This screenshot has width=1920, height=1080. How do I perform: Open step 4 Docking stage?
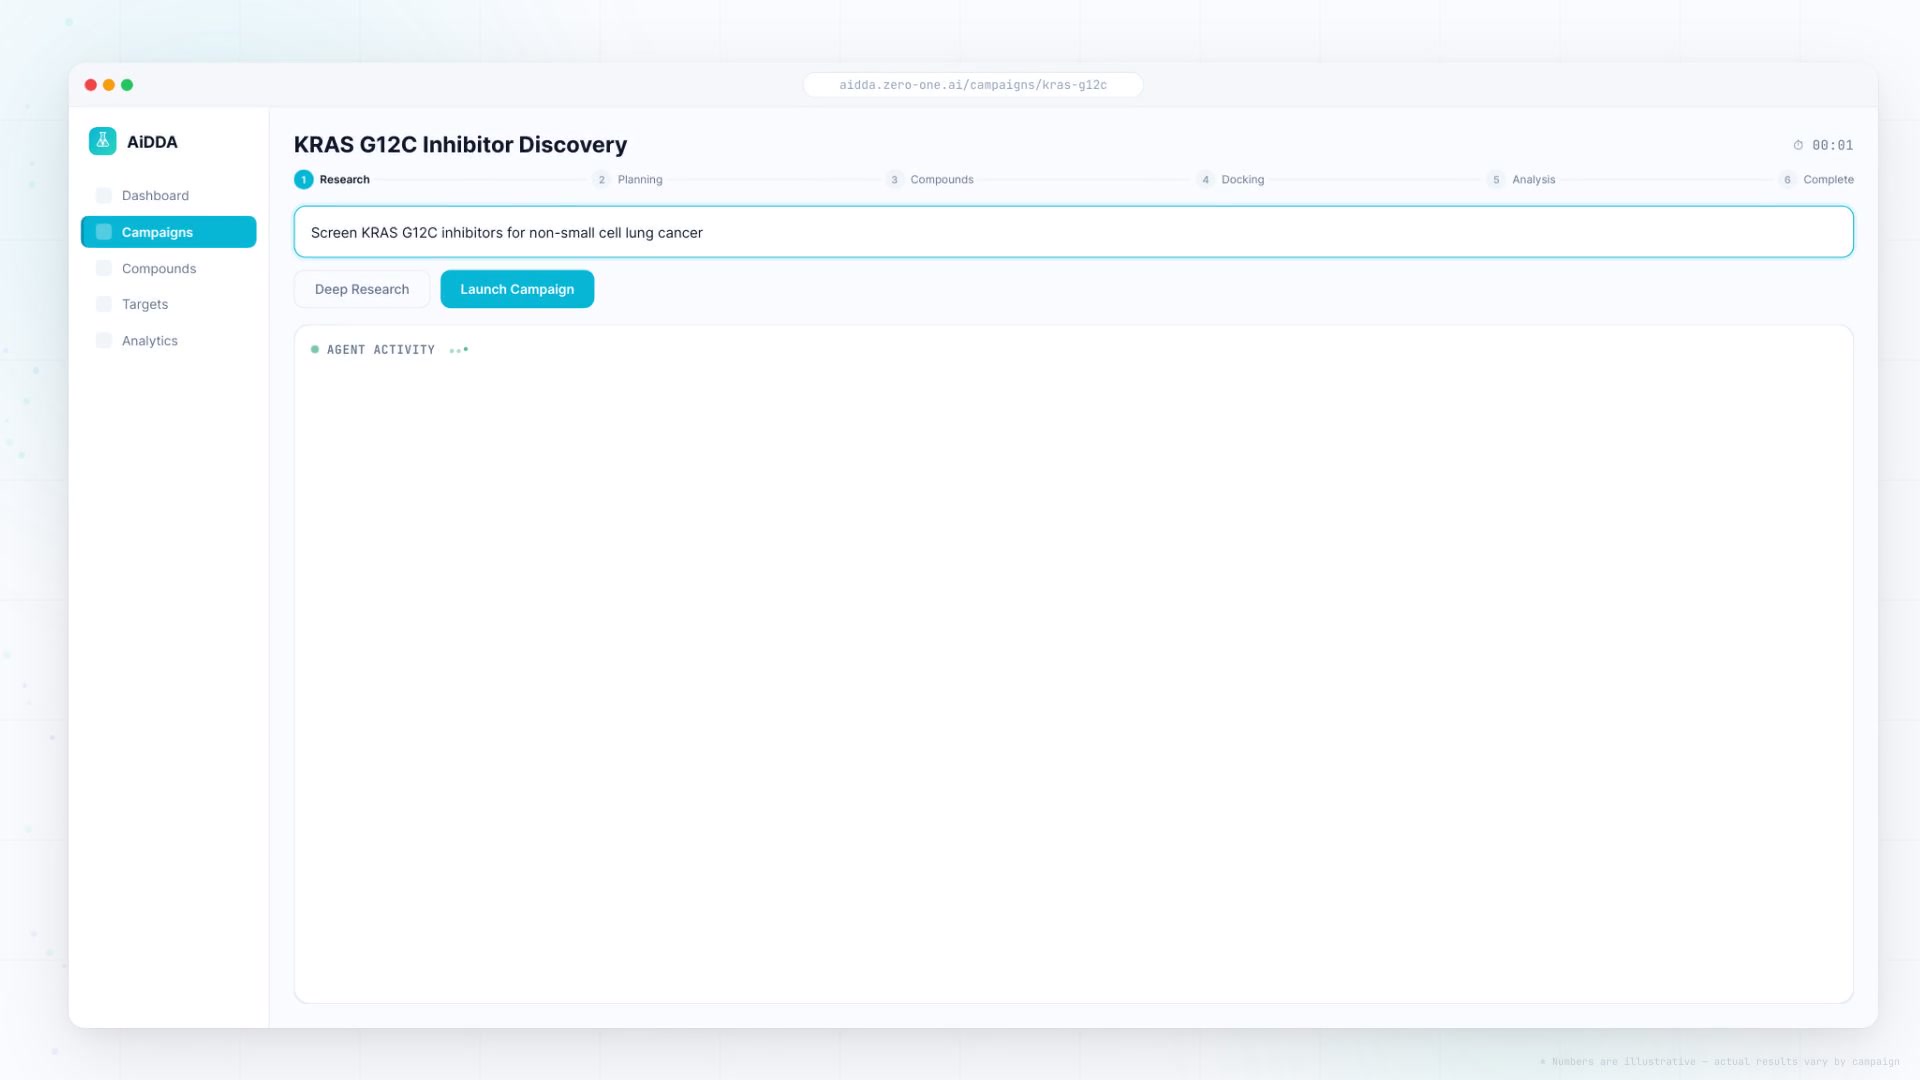click(x=1205, y=179)
